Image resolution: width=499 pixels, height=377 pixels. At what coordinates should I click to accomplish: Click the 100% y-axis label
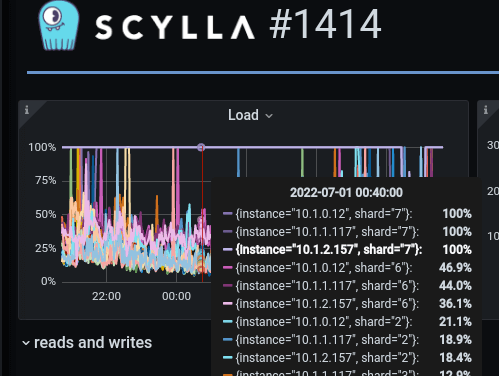(x=42, y=147)
